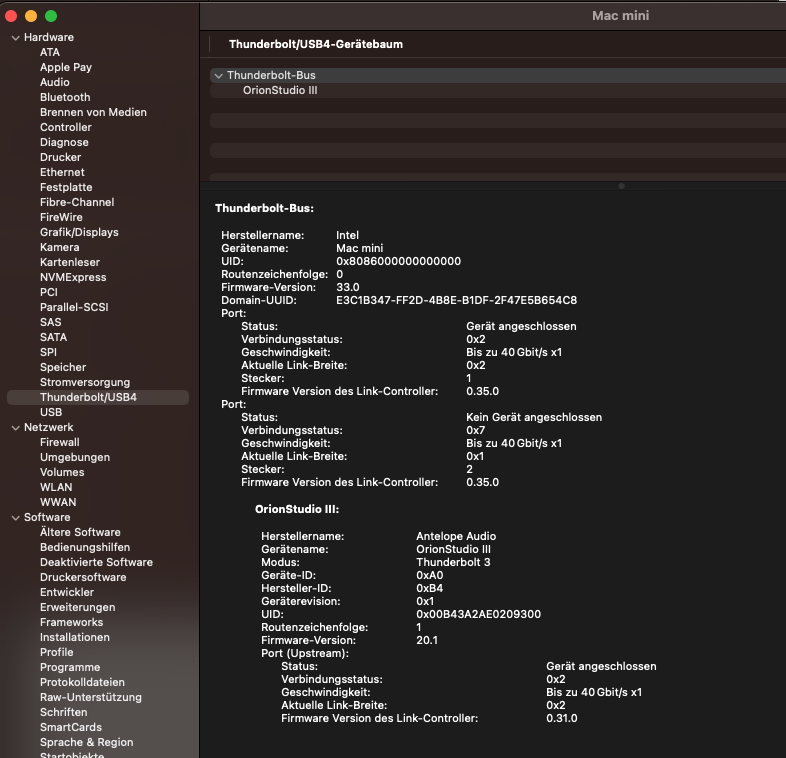This screenshot has width=786, height=758.
Task: Select SATA in sidebar
Action: coord(53,337)
